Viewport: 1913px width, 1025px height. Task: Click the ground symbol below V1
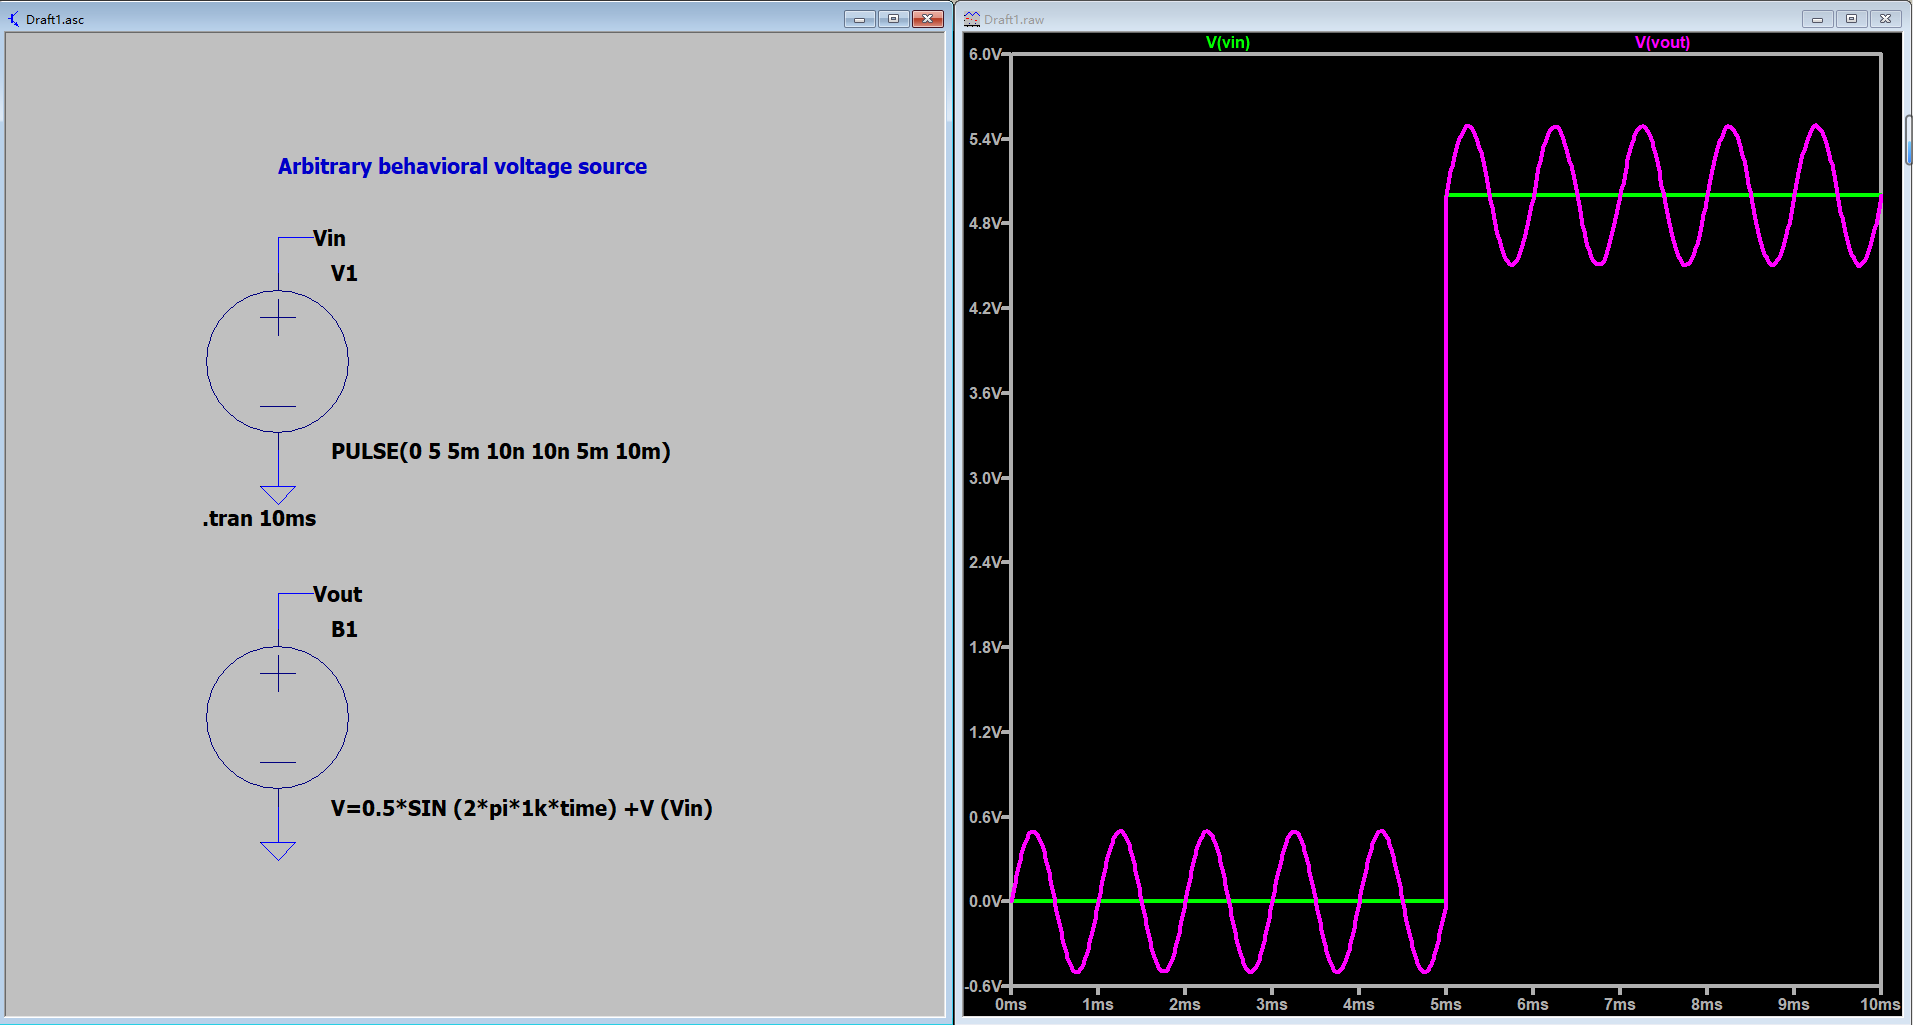(x=277, y=495)
